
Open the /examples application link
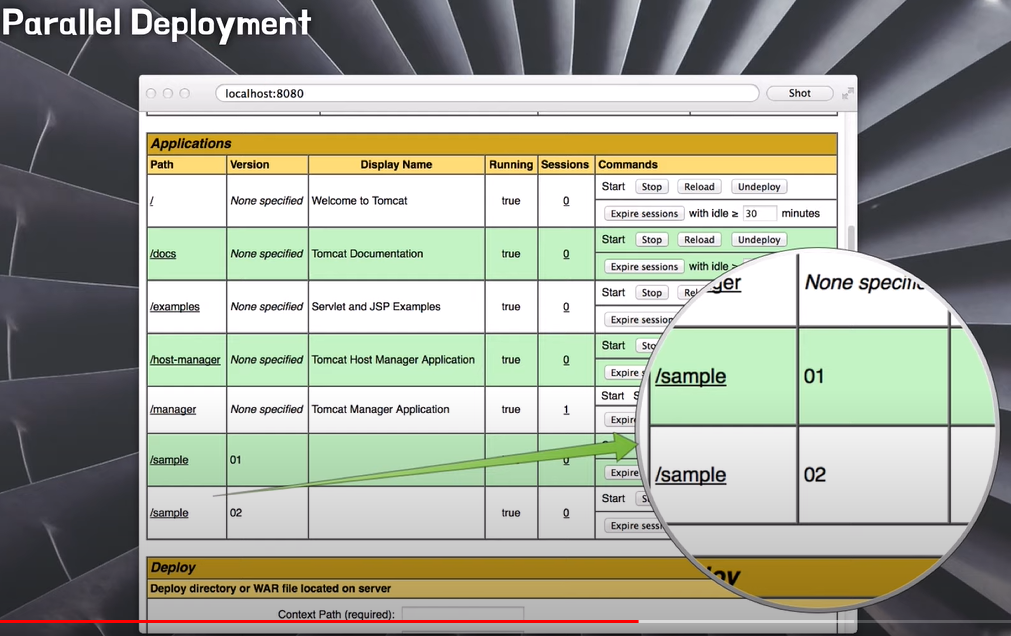(x=175, y=306)
